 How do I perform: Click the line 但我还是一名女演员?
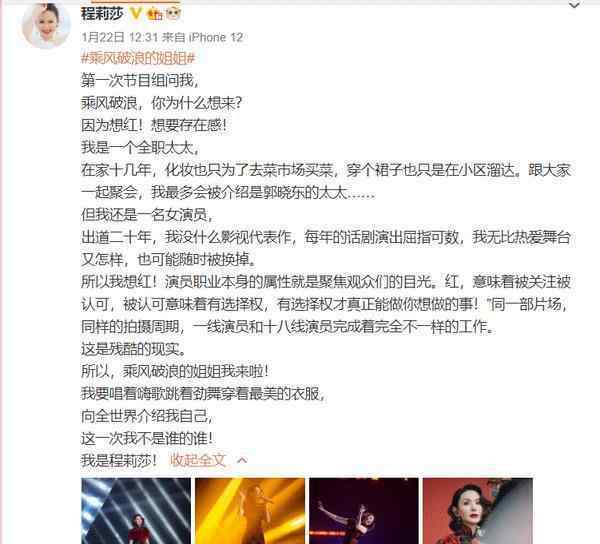click(x=147, y=215)
